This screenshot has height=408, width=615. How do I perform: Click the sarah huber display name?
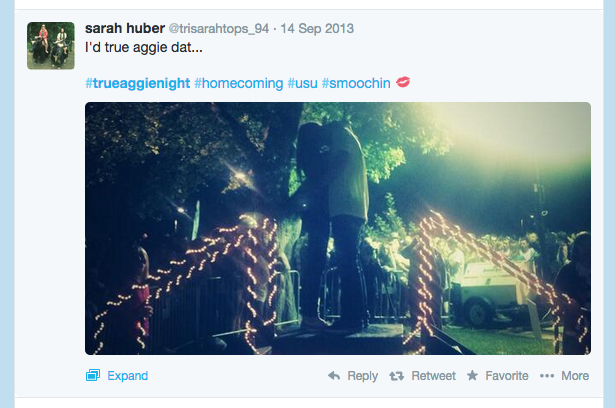coord(125,28)
